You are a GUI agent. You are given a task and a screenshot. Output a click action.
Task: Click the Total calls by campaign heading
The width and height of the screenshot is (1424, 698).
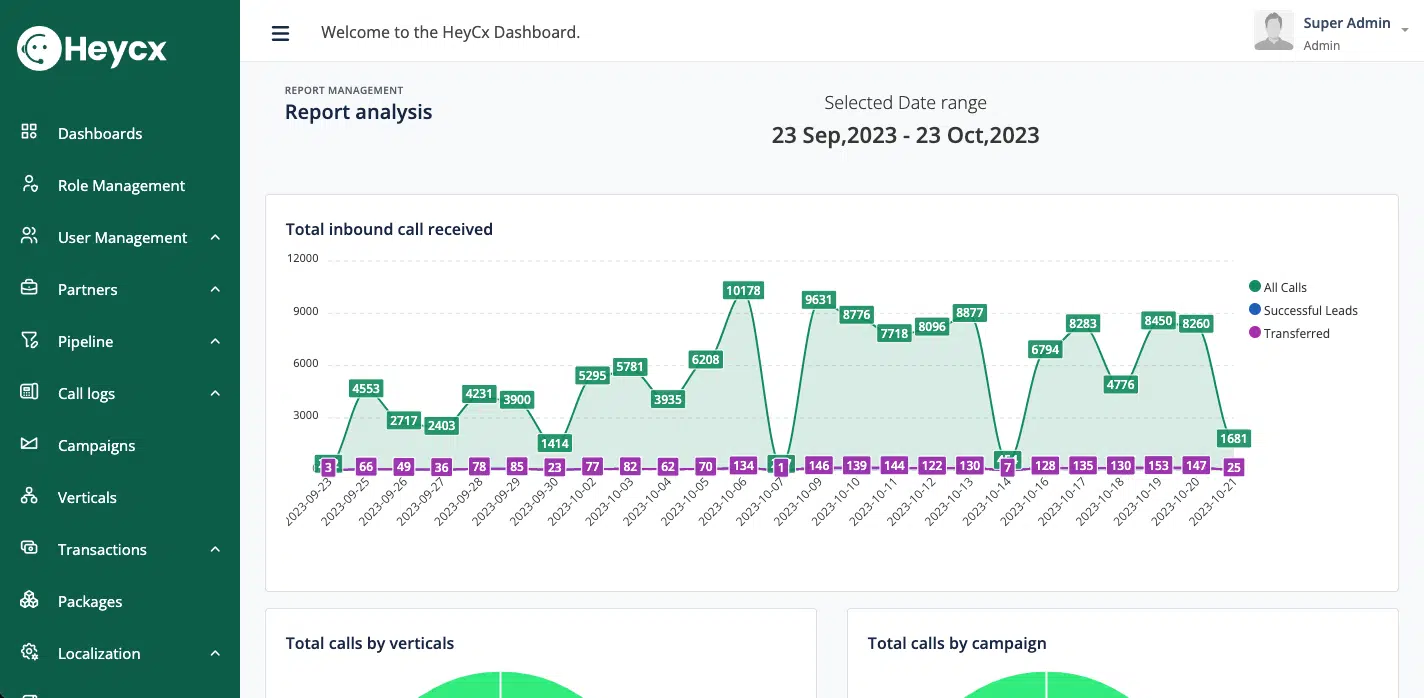(957, 643)
